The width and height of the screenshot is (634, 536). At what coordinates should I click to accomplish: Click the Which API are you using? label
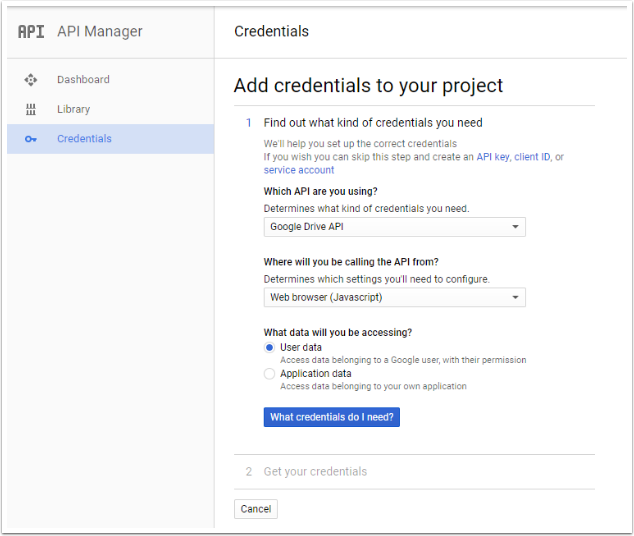320,191
